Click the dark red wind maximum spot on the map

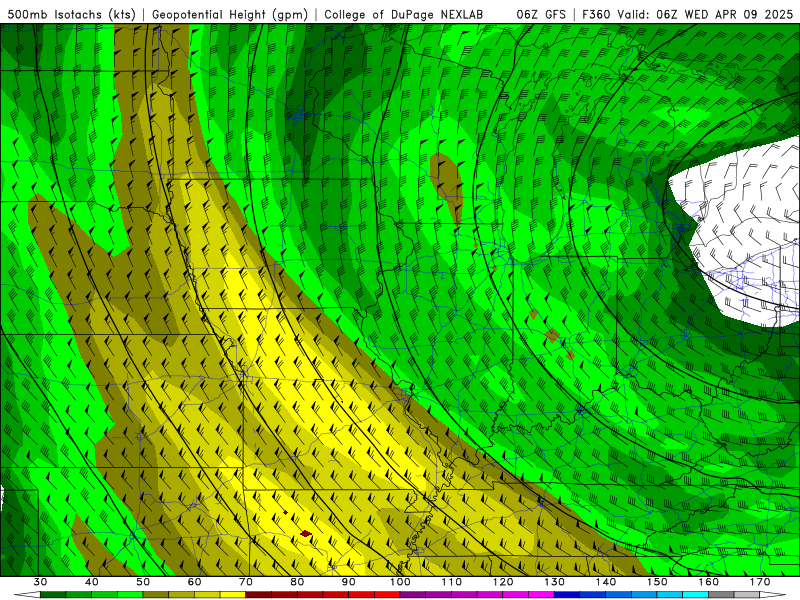306,534
